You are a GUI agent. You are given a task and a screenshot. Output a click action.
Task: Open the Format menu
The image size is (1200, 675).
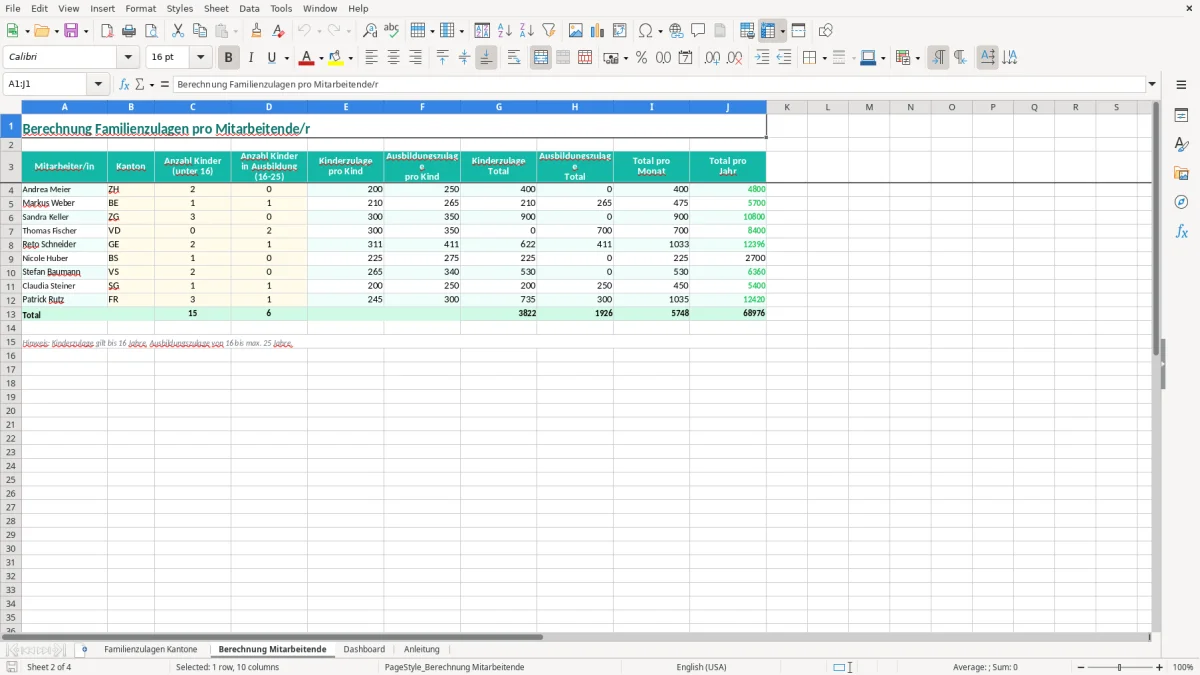[x=141, y=8]
